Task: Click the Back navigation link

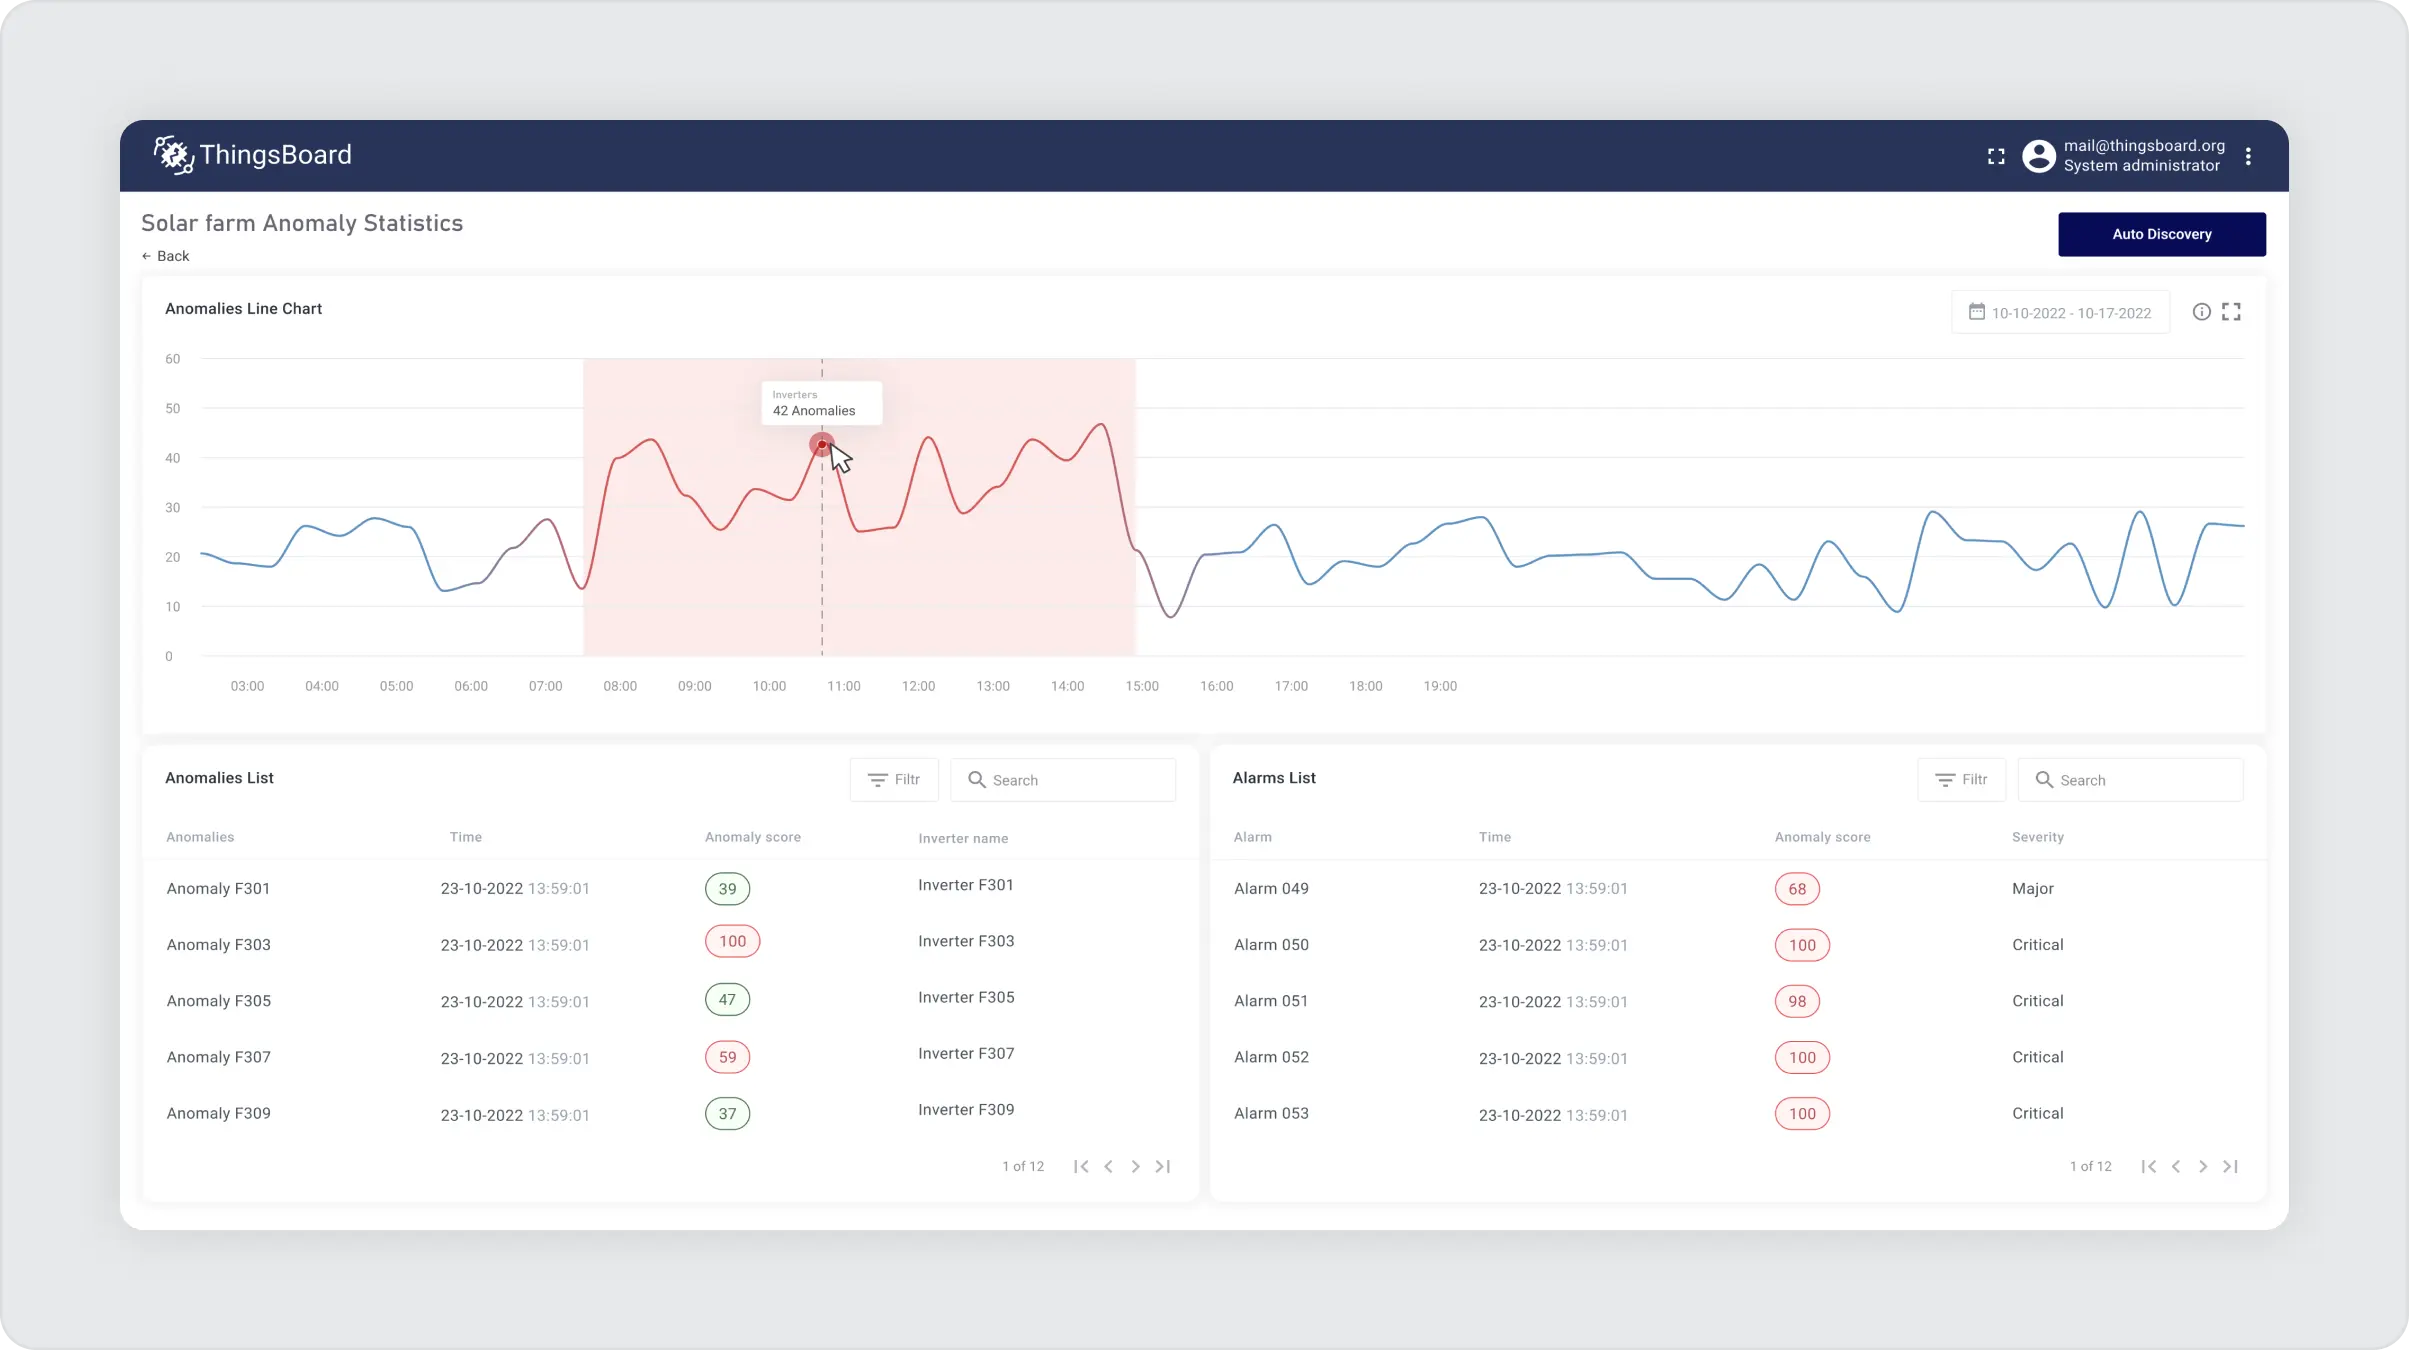Action: [x=165, y=256]
